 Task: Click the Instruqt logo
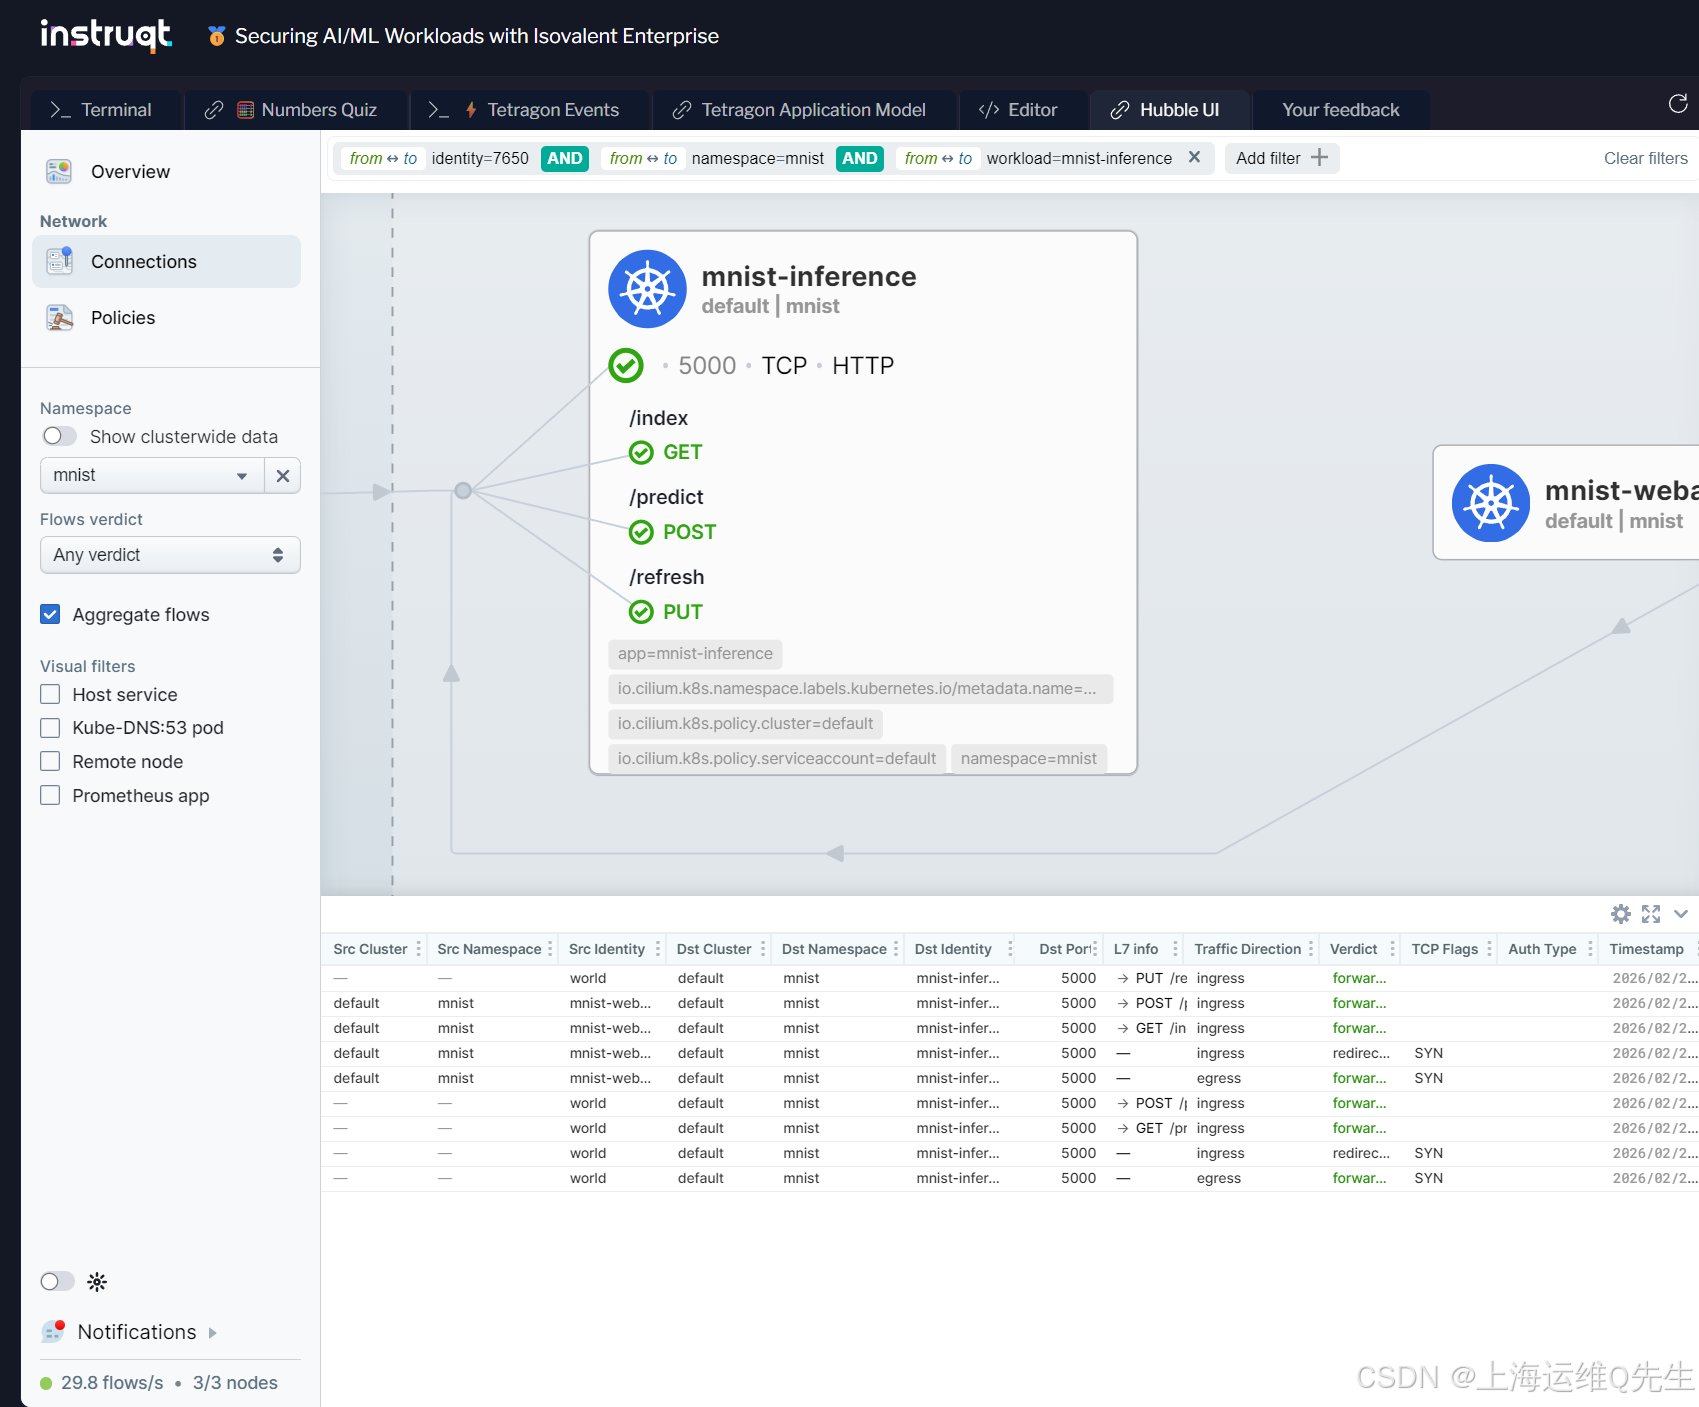coord(106,35)
